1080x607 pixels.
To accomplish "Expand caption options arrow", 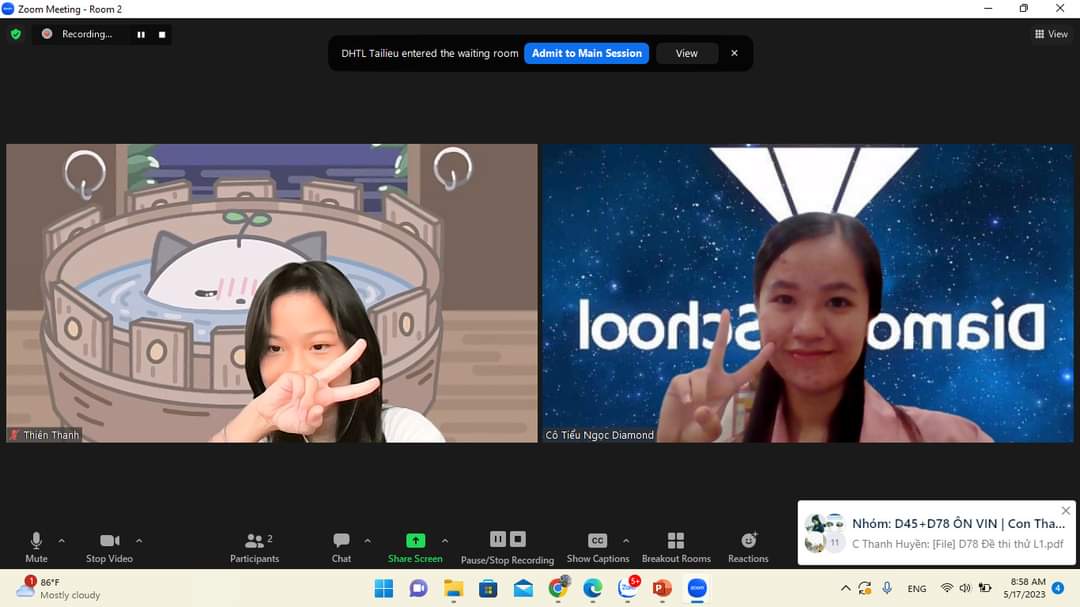I will point(626,541).
